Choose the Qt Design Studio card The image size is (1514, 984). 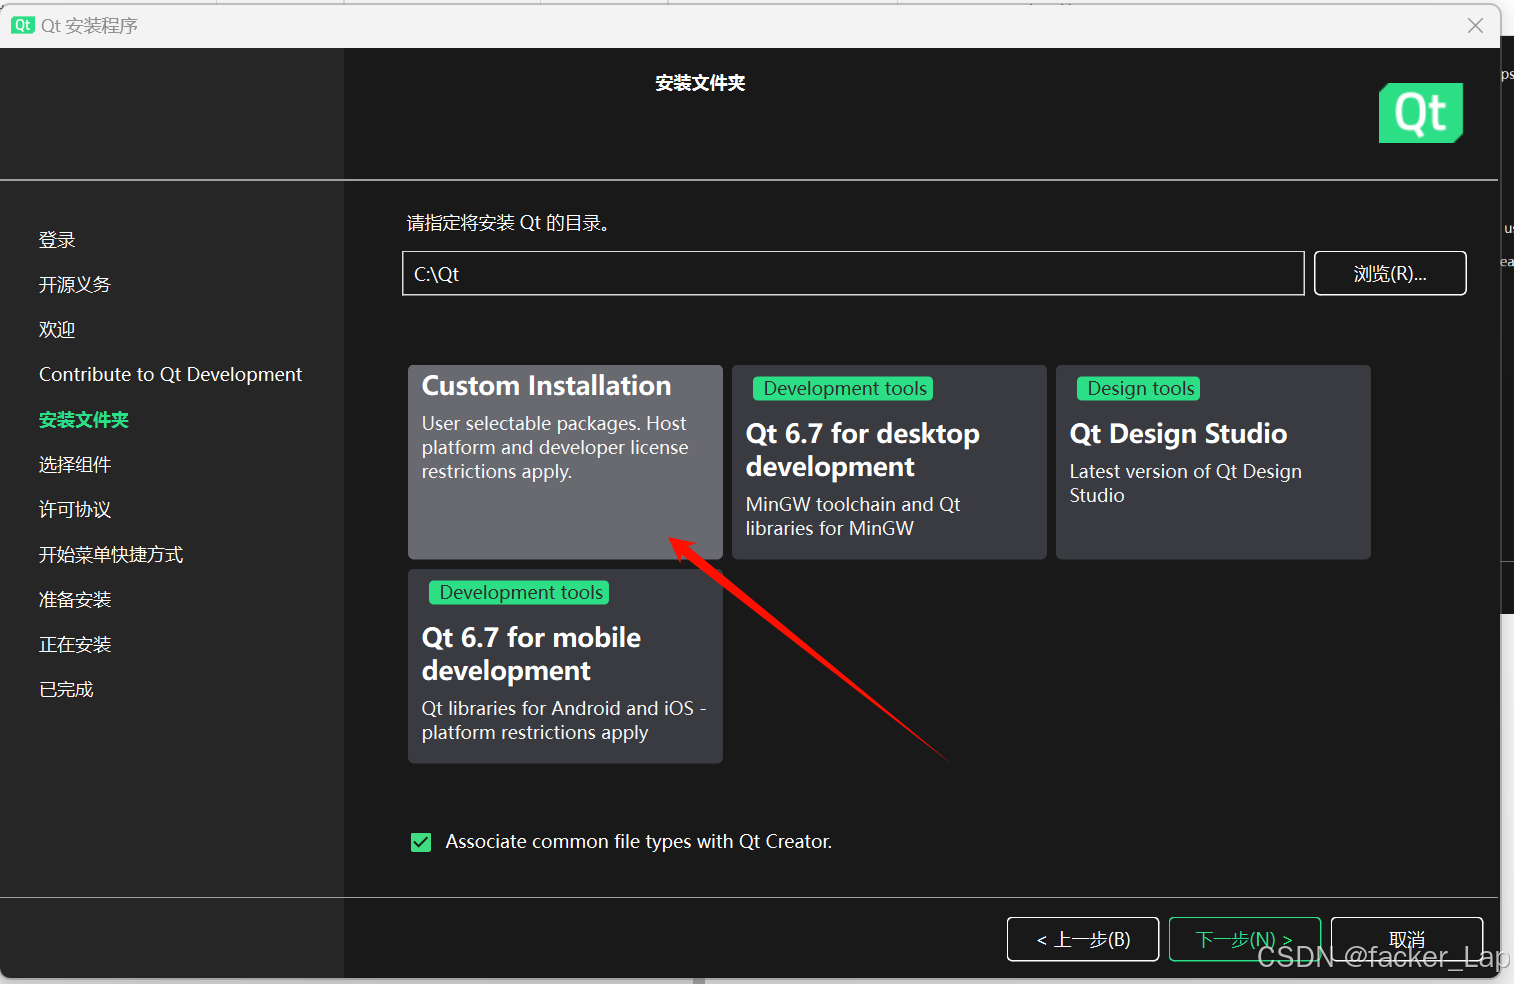pos(1213,462)
